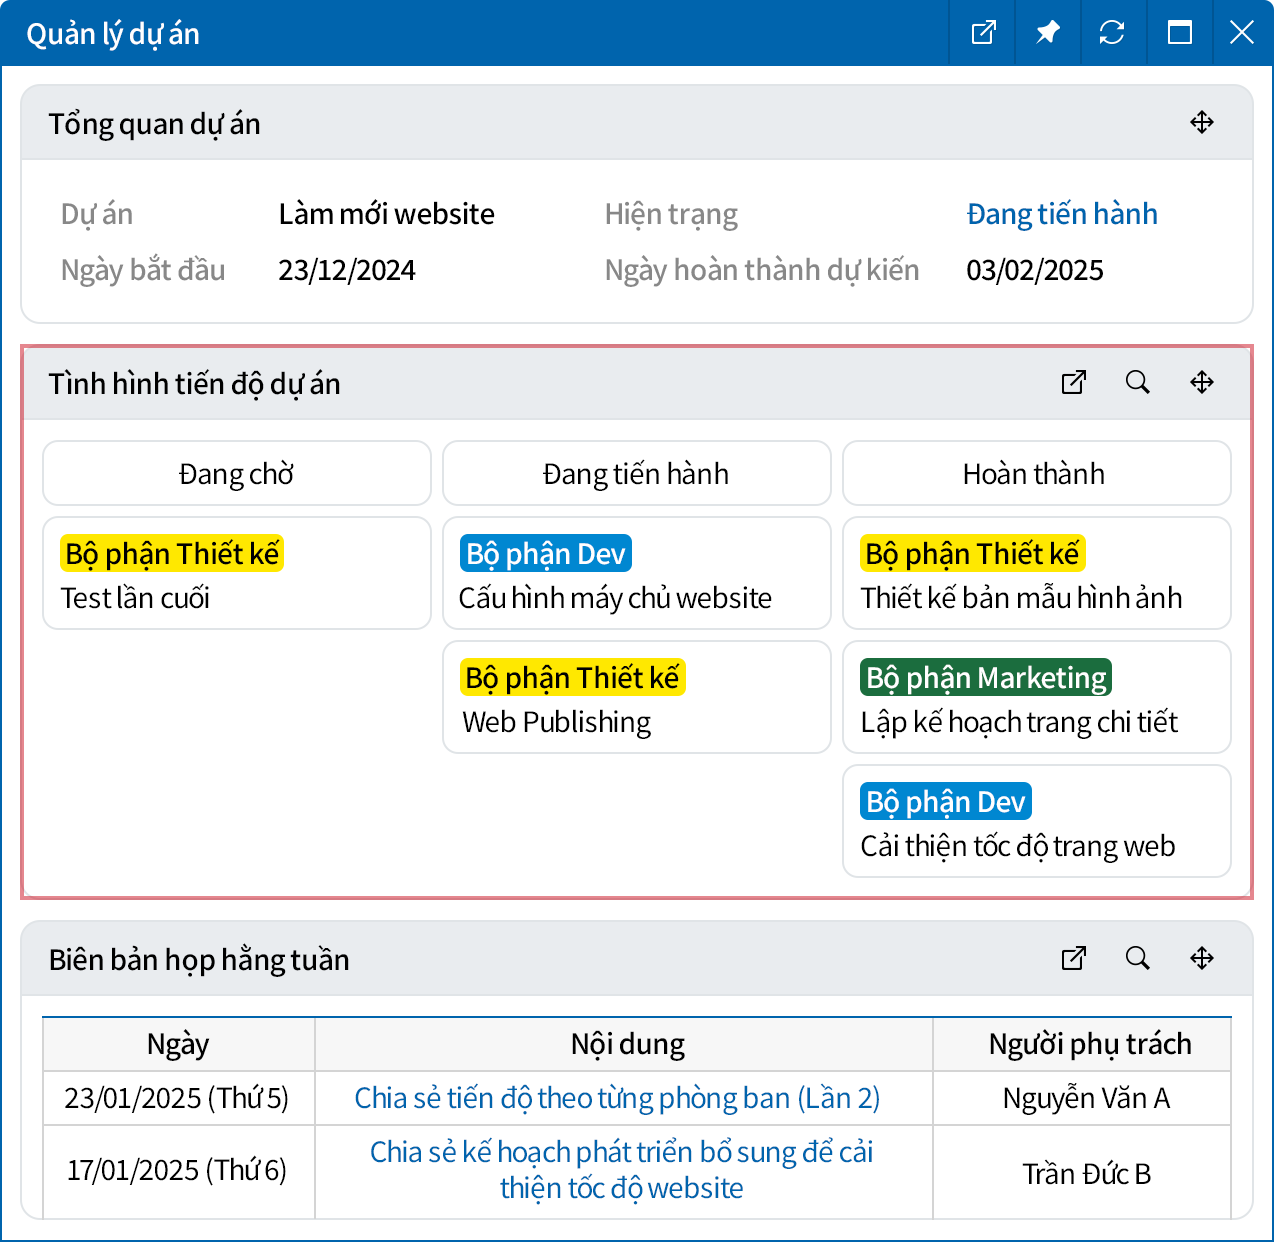Open Biên bản họp hằng tuần externally
This screenshot has width=1274, height=1242.
pyautogui.click(x=1073, y=959)
